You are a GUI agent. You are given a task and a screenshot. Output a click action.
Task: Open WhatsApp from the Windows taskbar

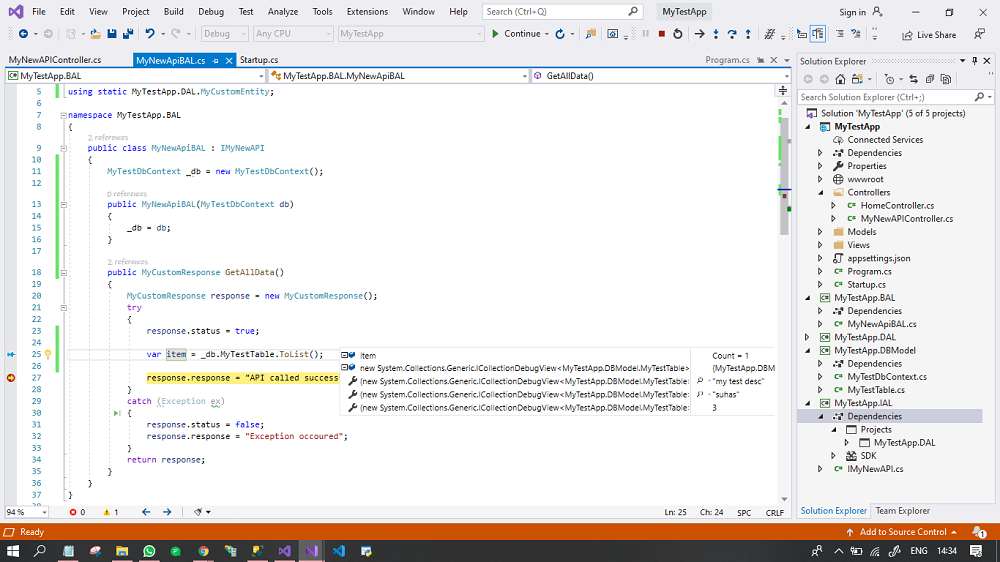[149, 551]
